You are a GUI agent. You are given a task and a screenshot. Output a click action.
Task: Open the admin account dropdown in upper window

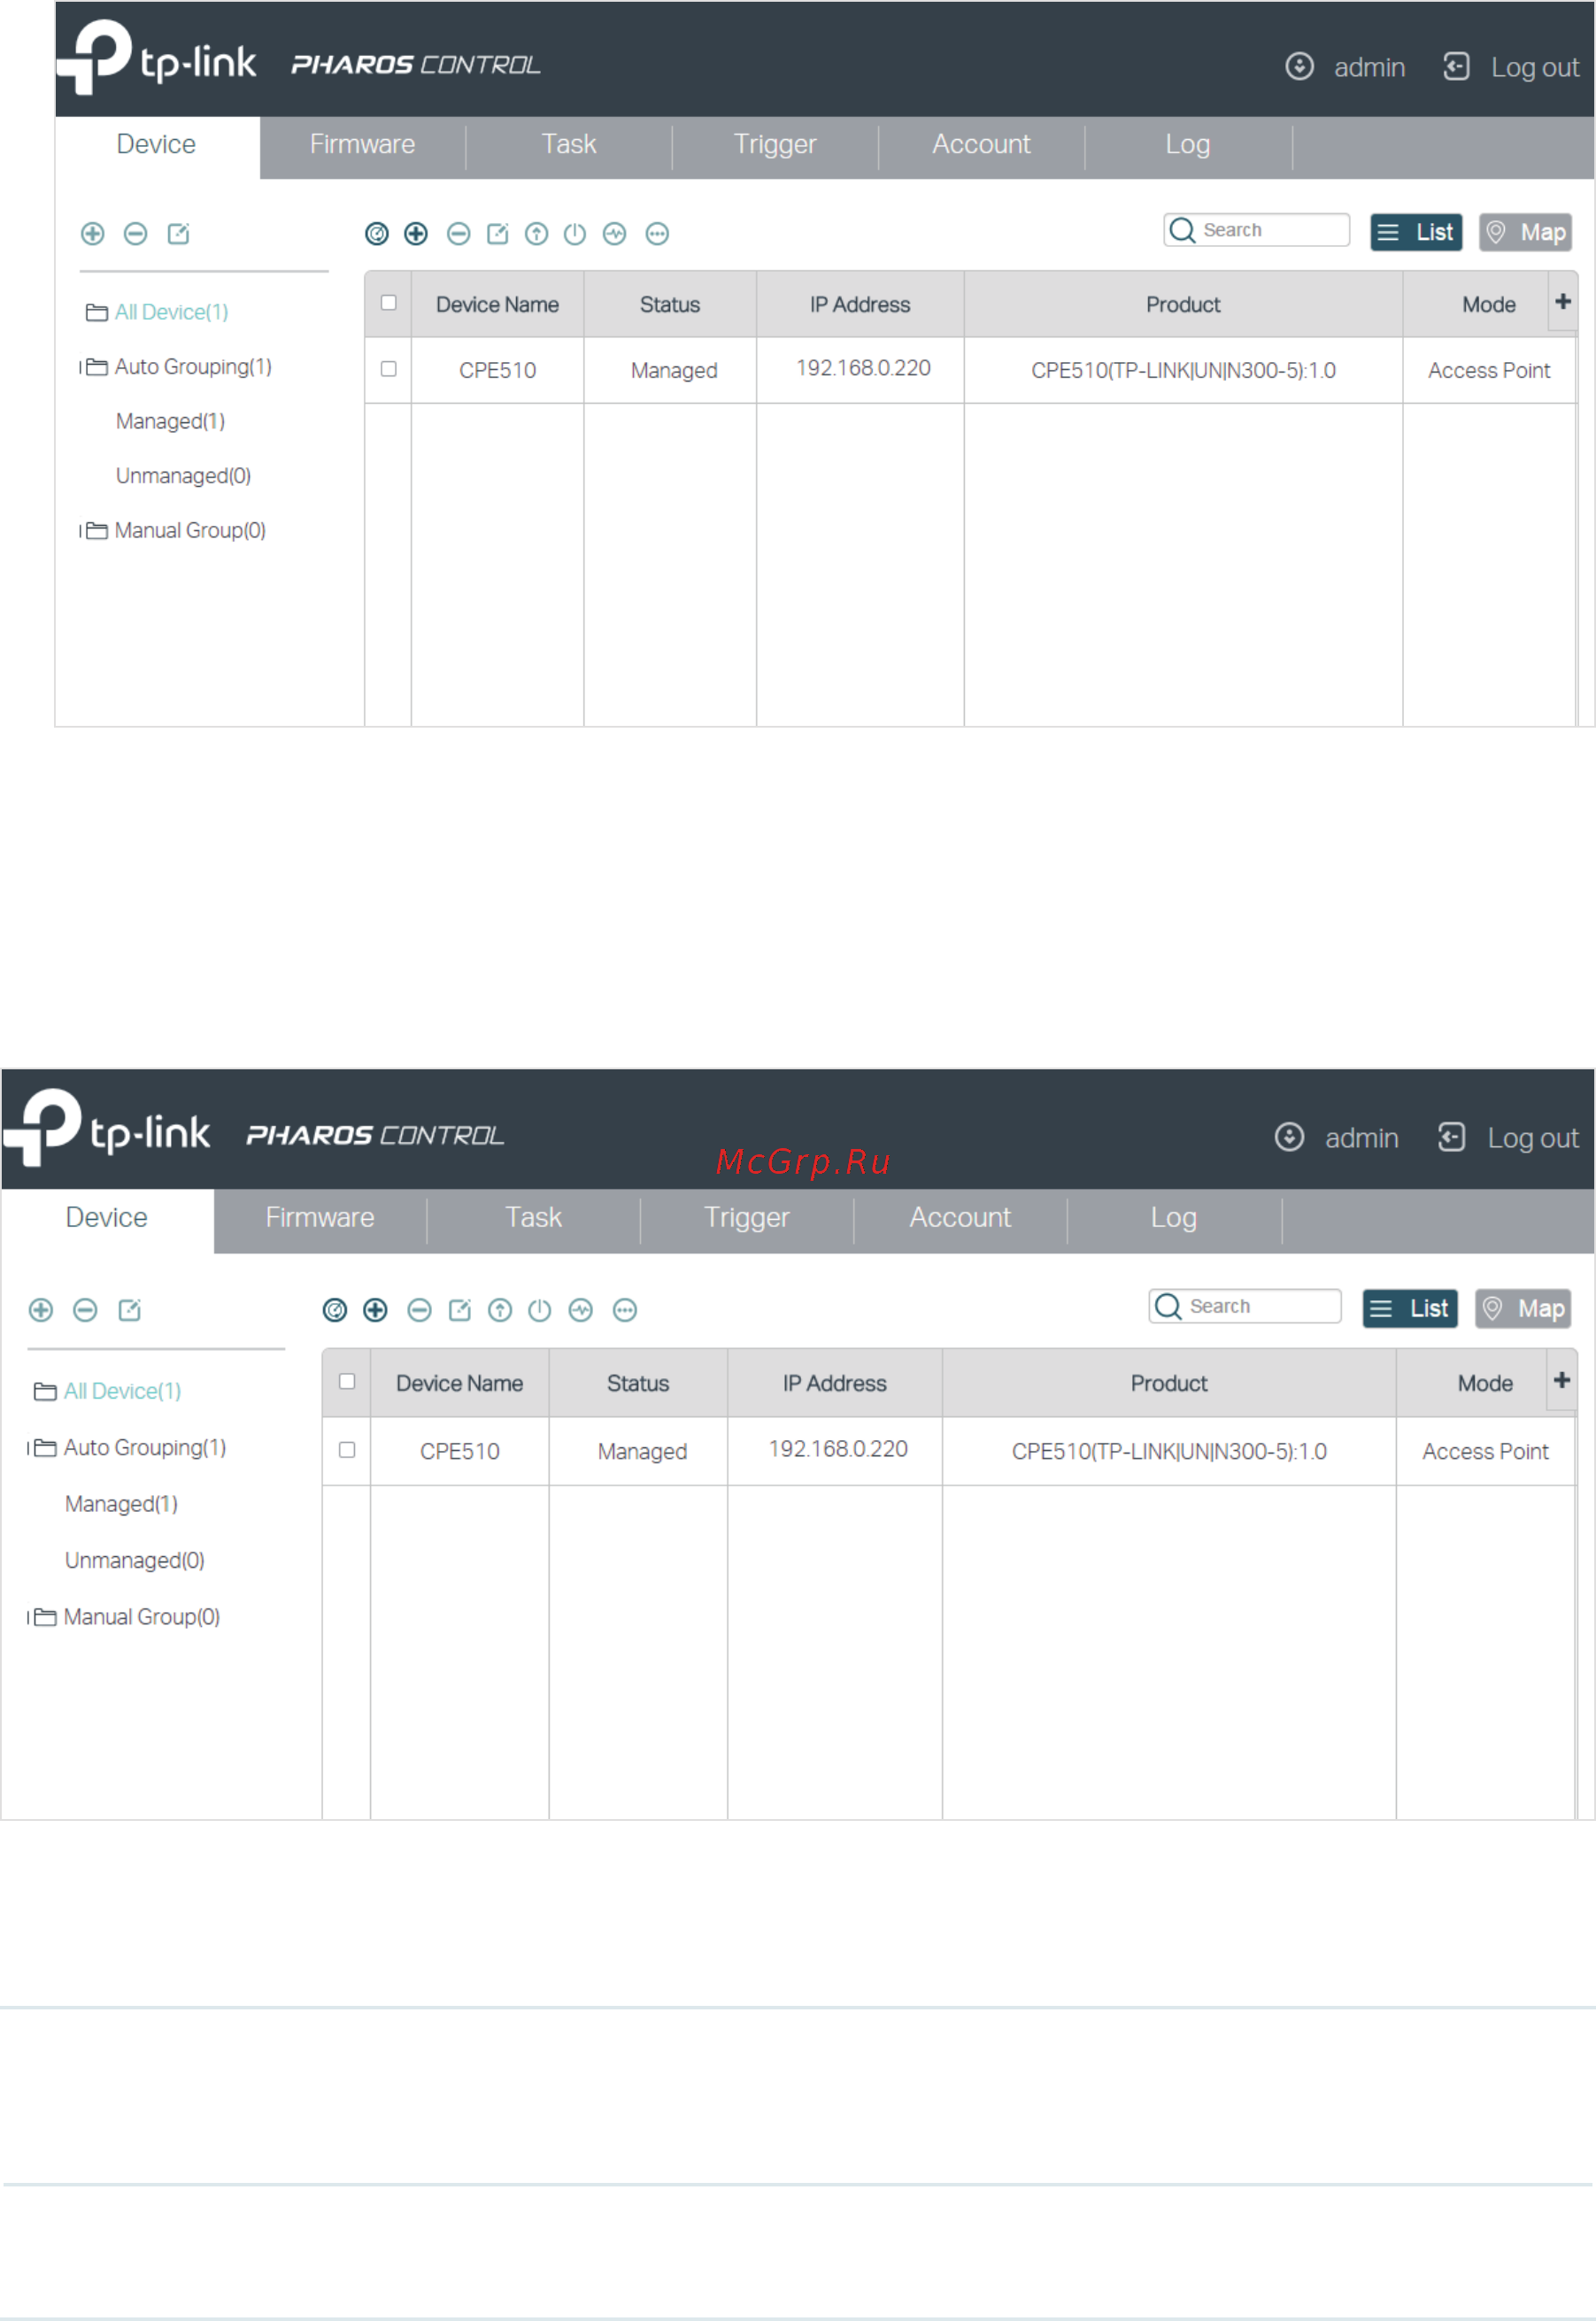[x=1345, y=67]
